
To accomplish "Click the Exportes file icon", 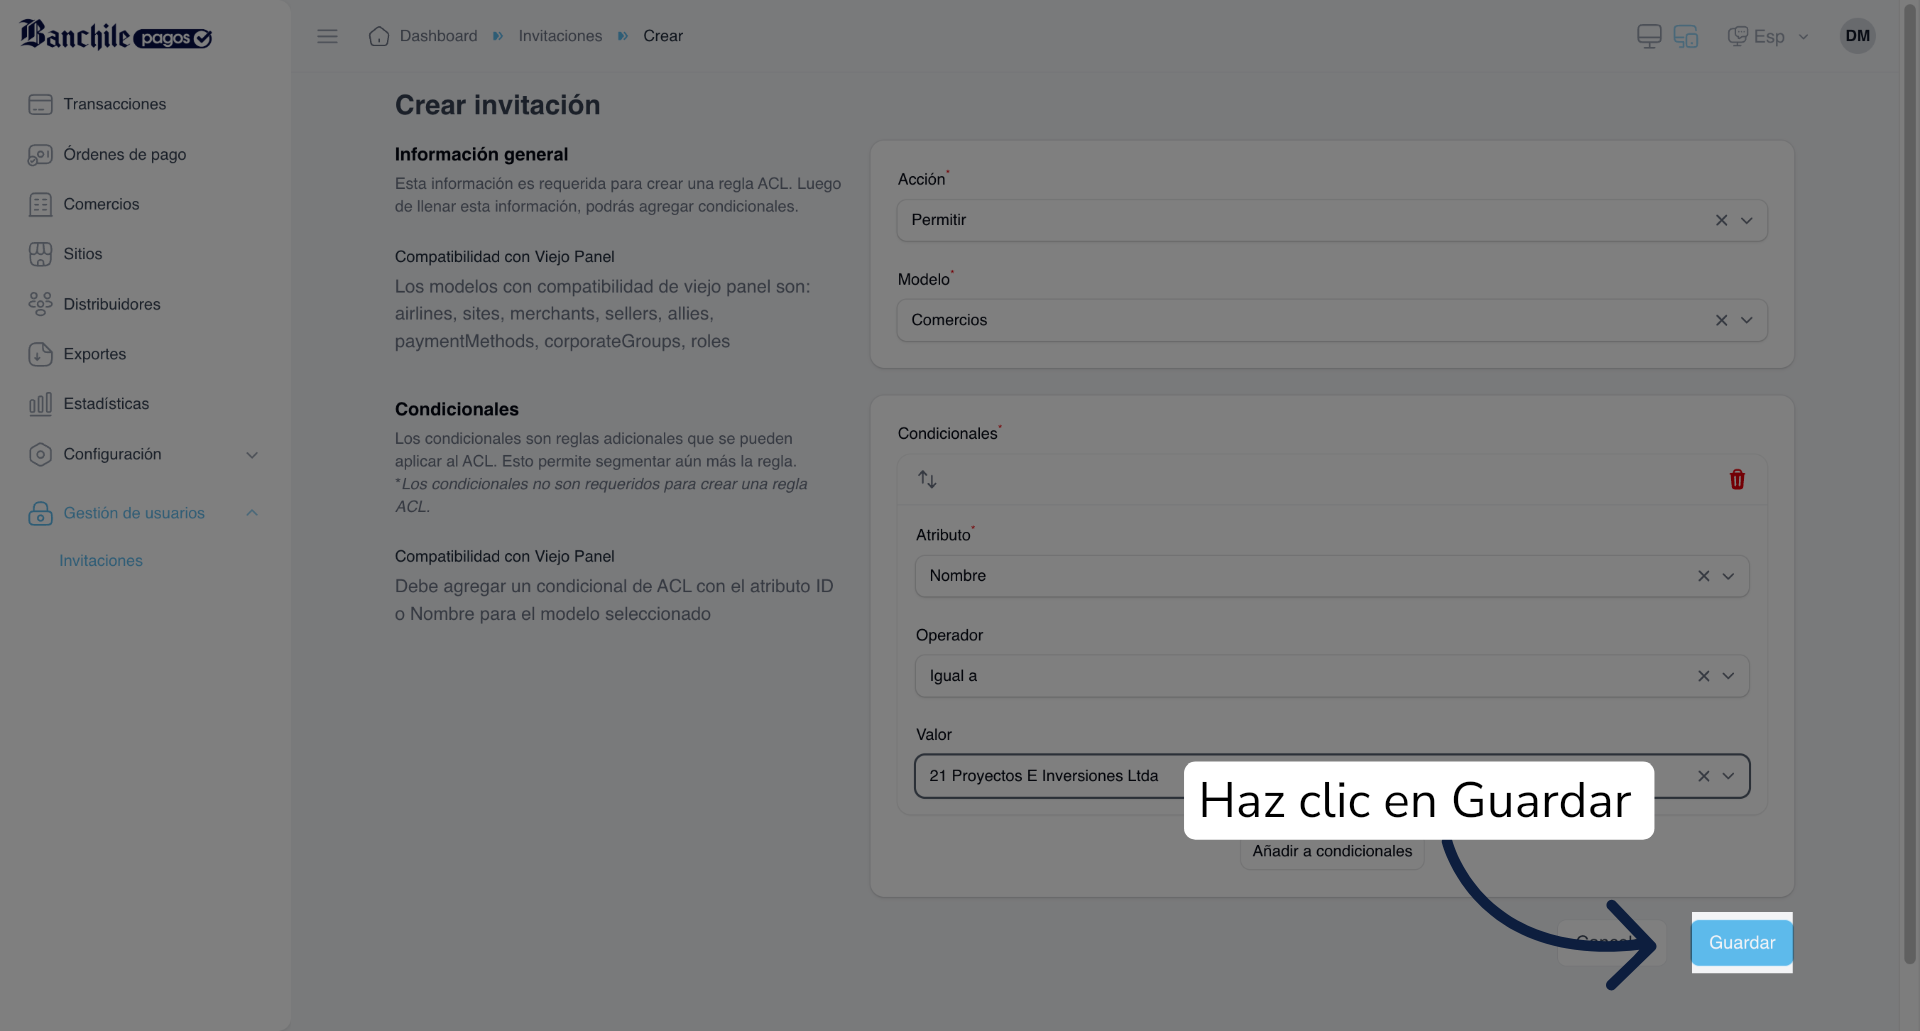I will pos(40,354).
